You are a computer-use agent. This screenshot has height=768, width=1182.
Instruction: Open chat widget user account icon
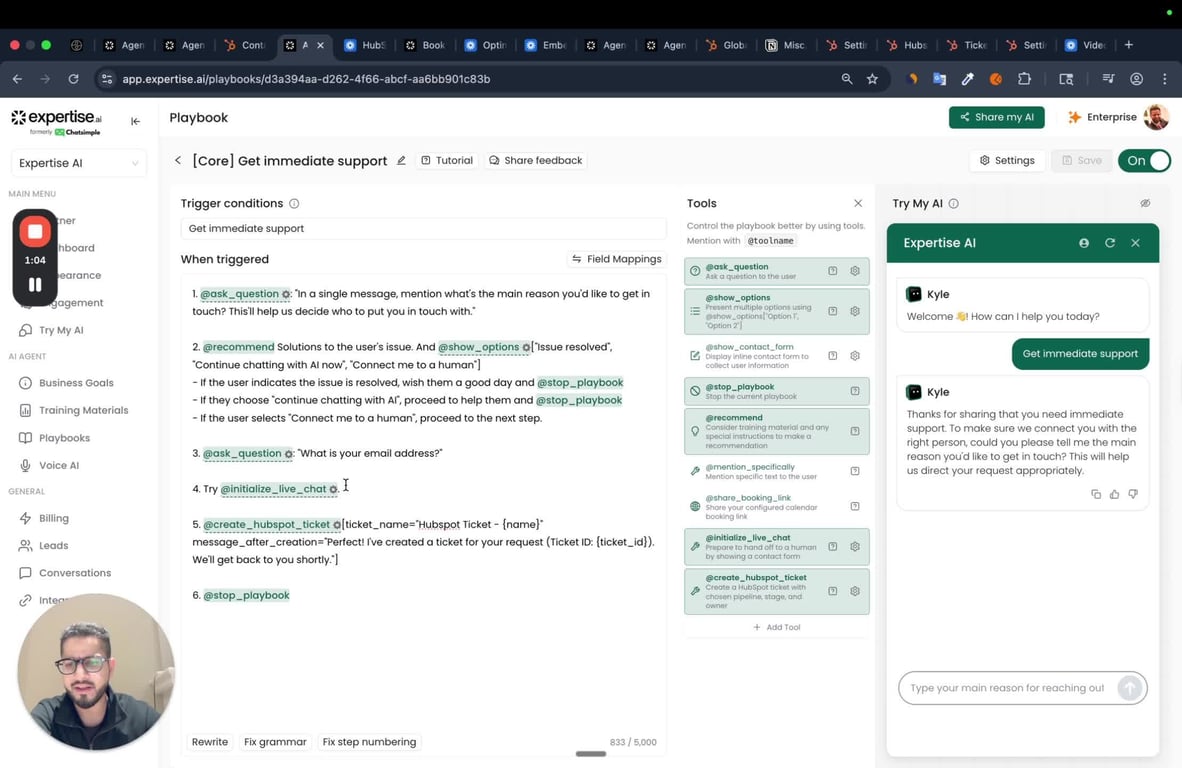1084,243
